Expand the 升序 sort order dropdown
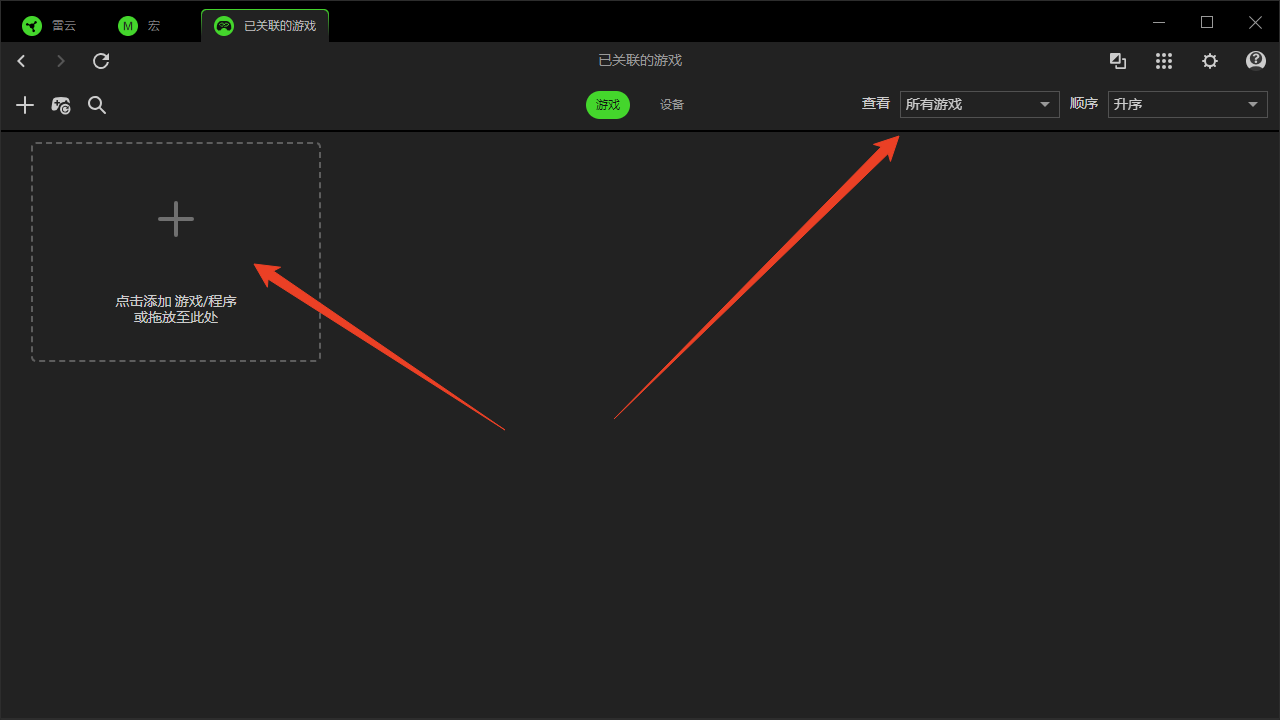Viewport: 1280px width, 720px height. tap(1187, 104)
